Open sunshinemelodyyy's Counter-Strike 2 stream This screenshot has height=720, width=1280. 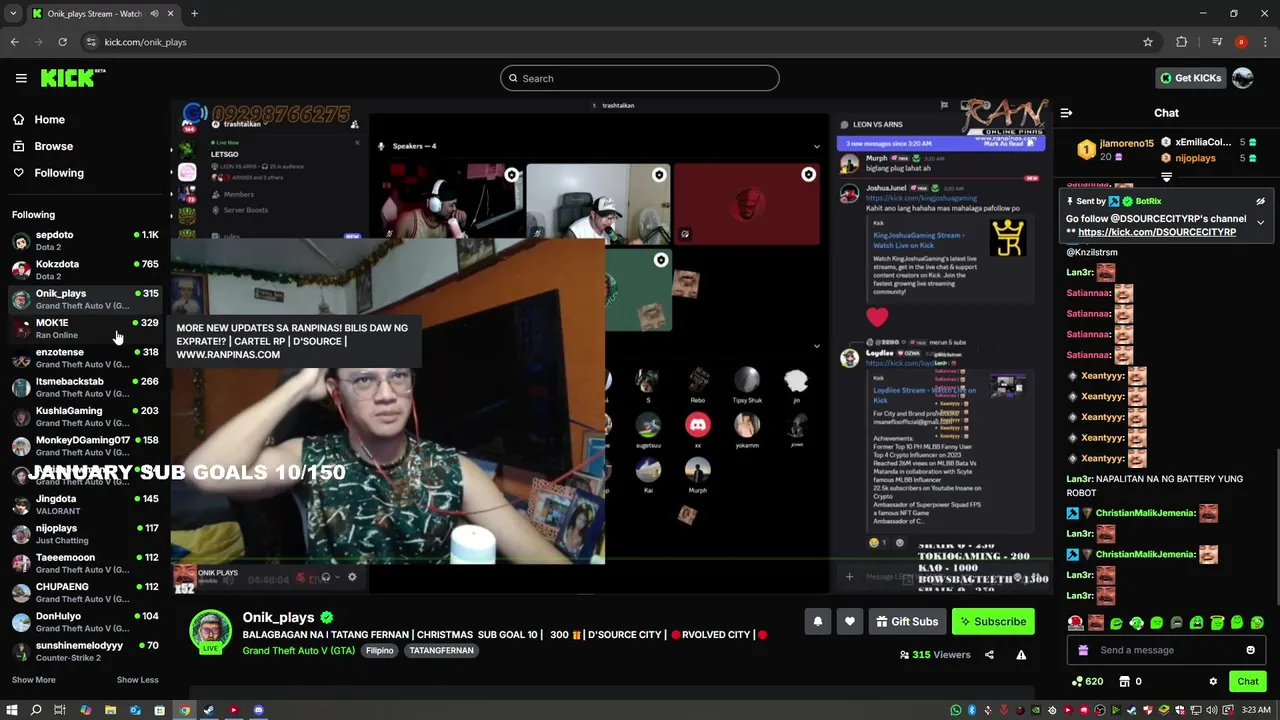(85, 651)
